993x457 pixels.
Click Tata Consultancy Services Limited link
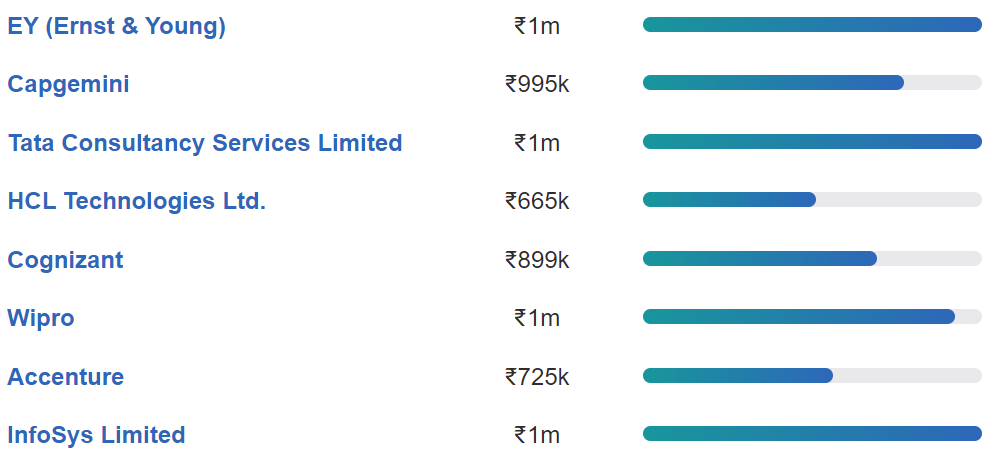tap(205, 142)
